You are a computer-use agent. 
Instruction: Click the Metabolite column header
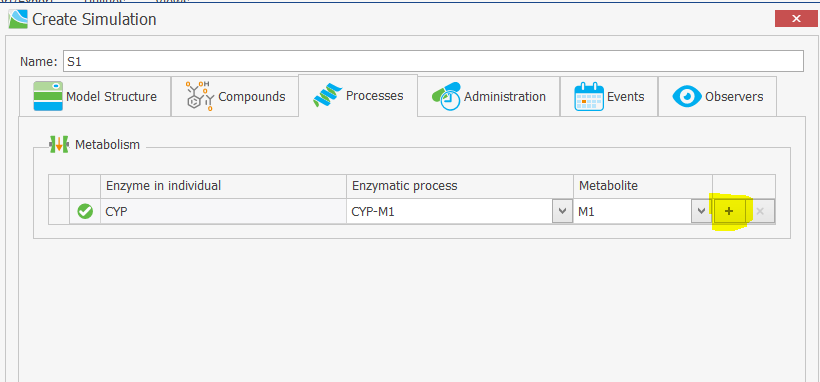click(643, 186)
